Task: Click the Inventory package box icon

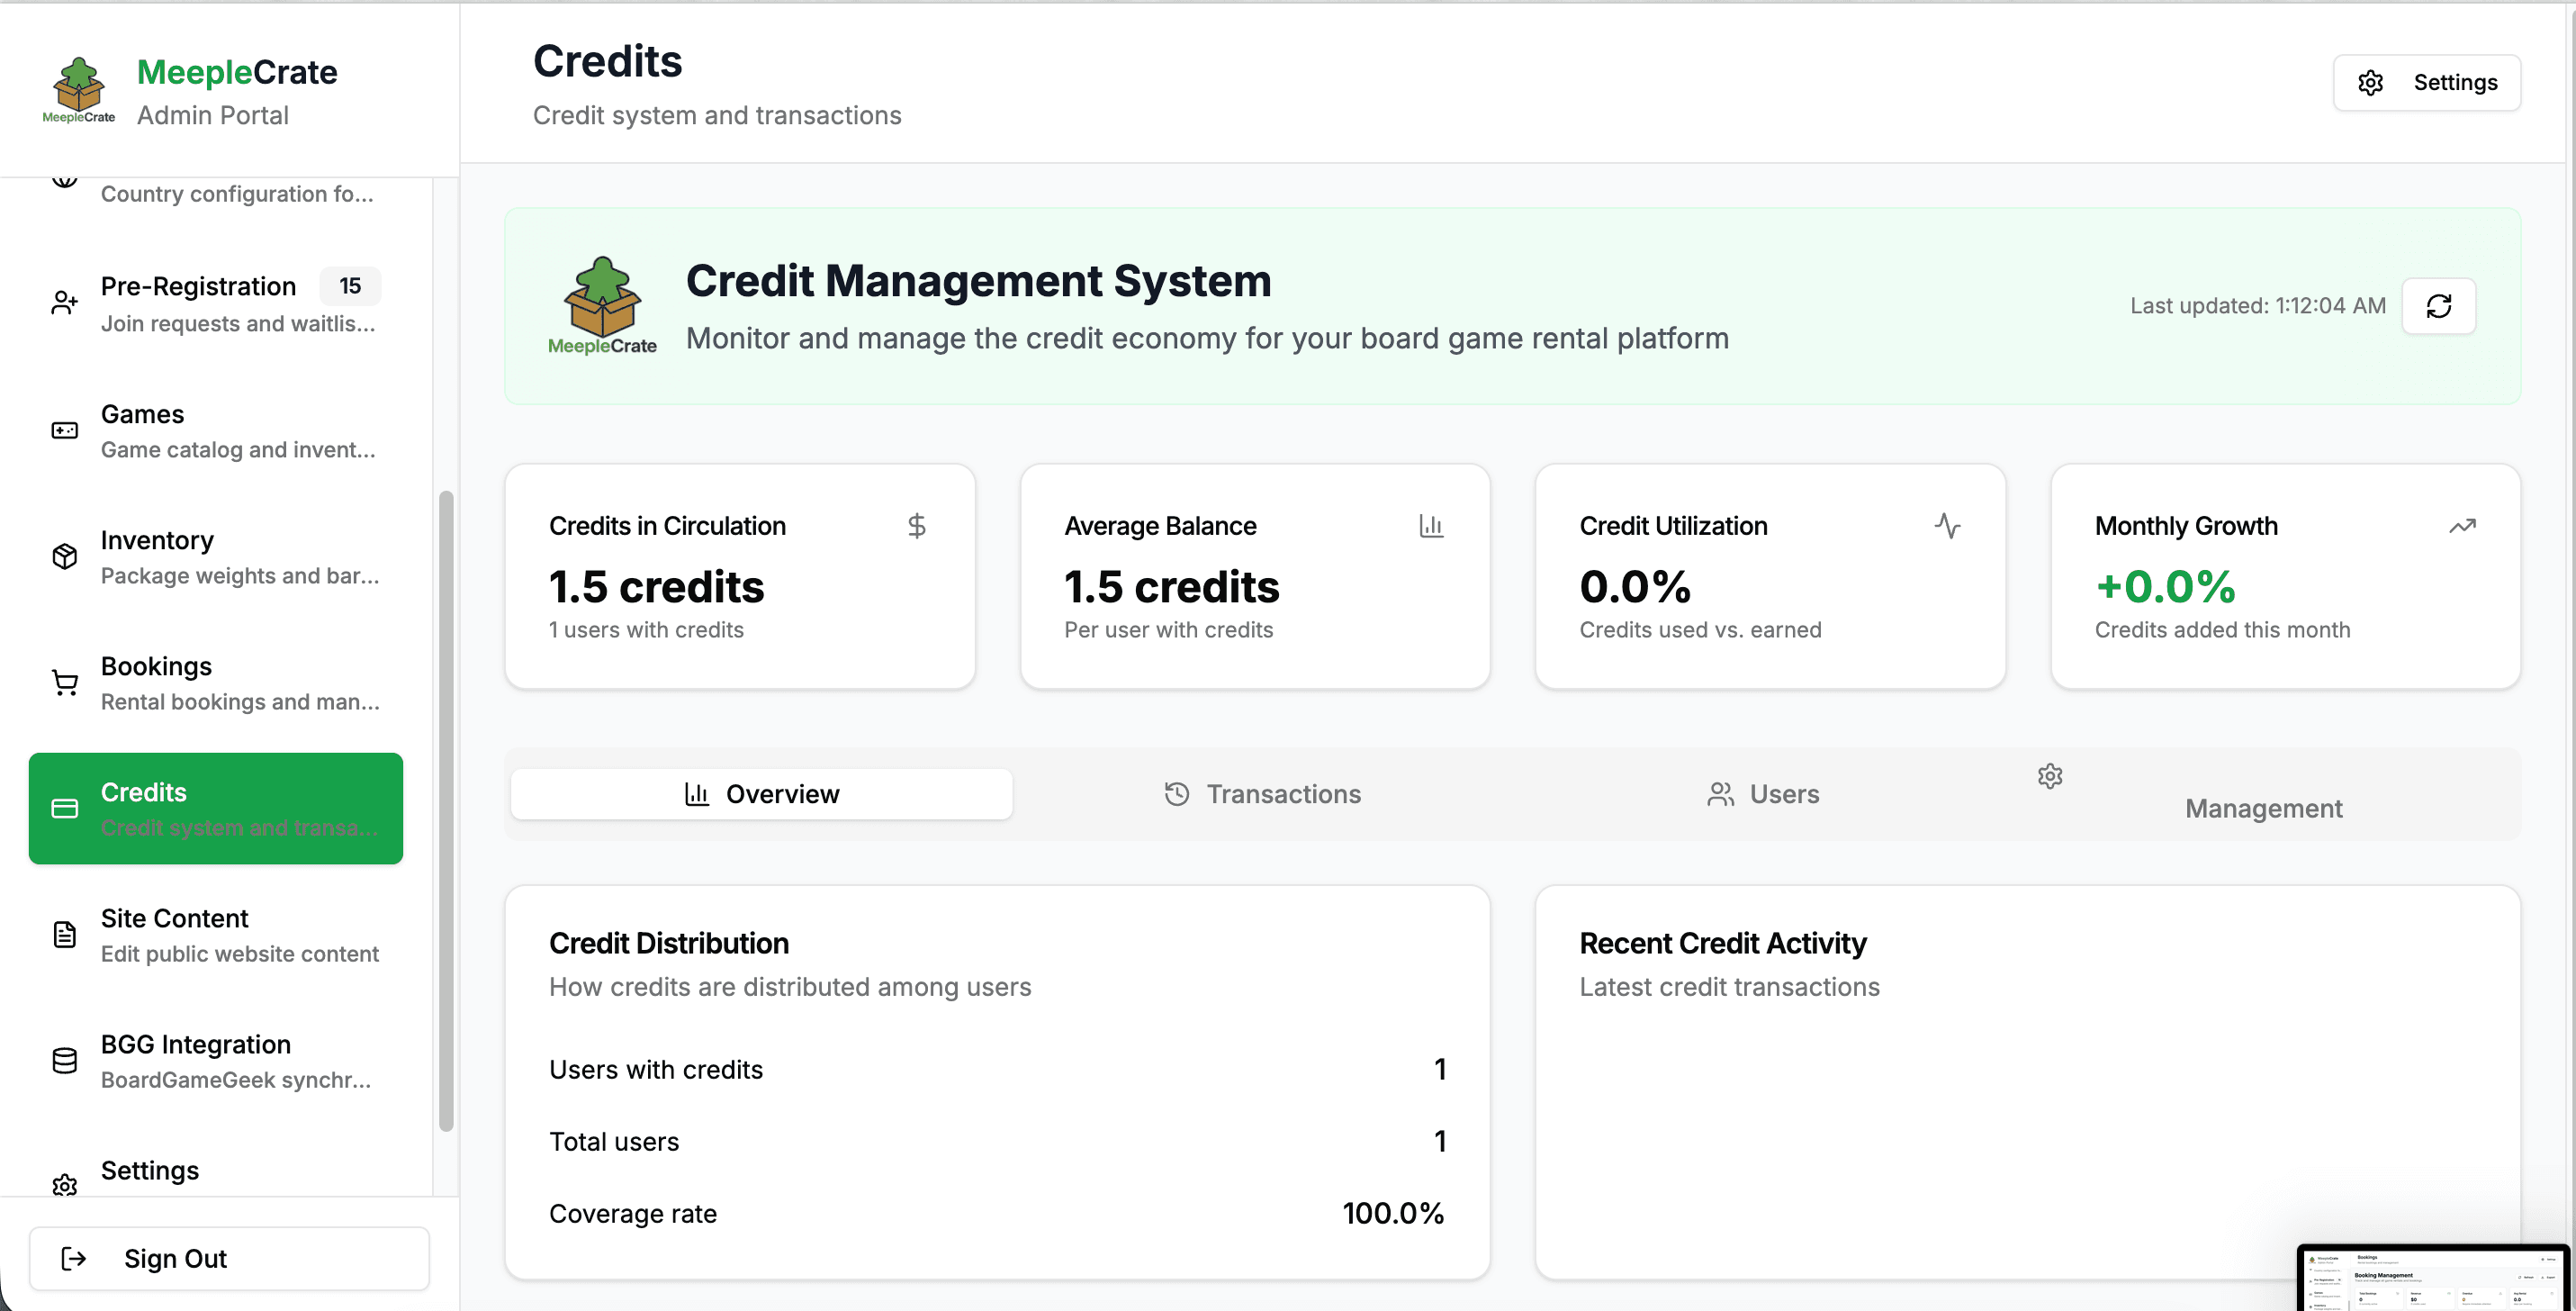Action: (x=65, y=556)
